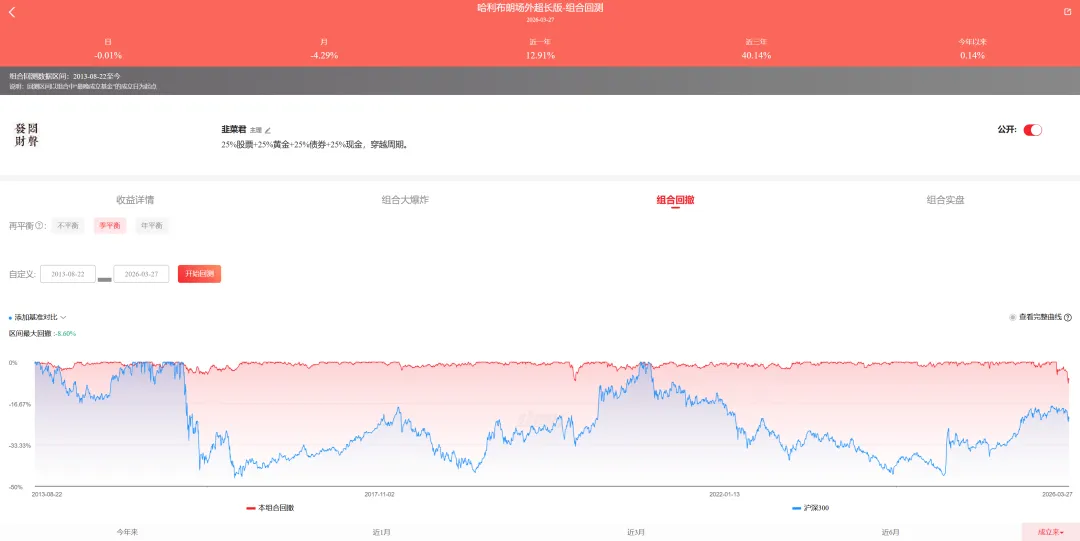Open the 成立来 range dropdown
The width and height of the screenshot is (1080, 541).
(x=1051, y=532)
